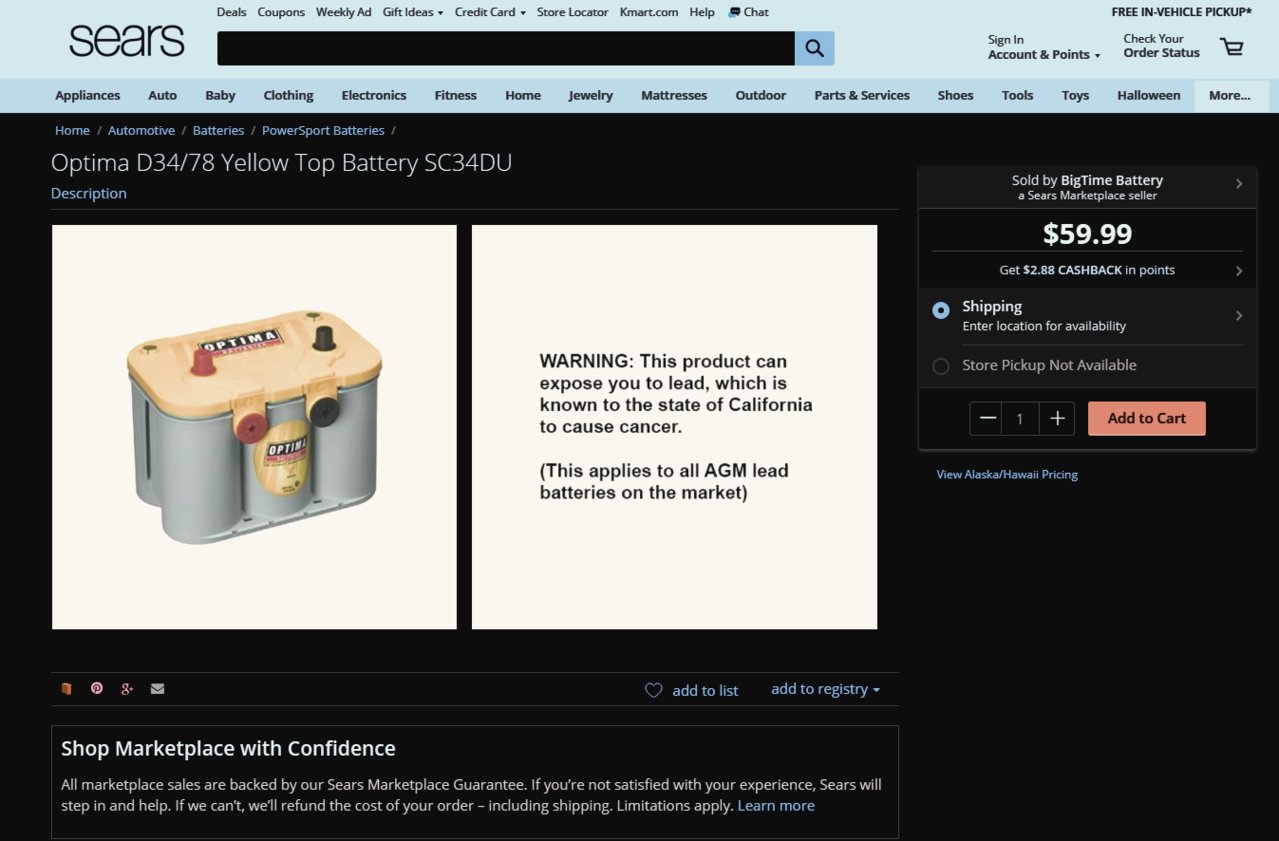
Task: Open the shopping cart icon
Action: [1232, 47]
